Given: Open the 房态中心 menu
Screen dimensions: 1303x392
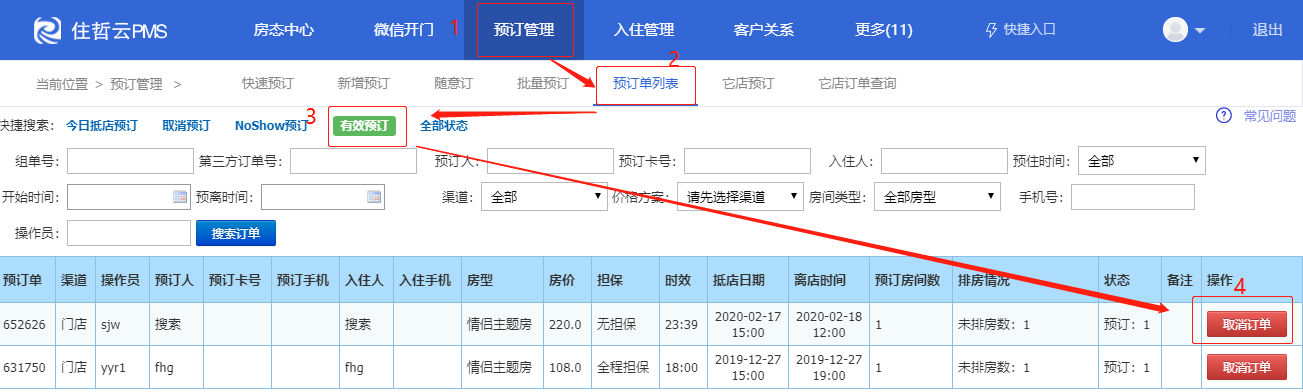Looking at the screenshot, I should [x=284, y=30].
